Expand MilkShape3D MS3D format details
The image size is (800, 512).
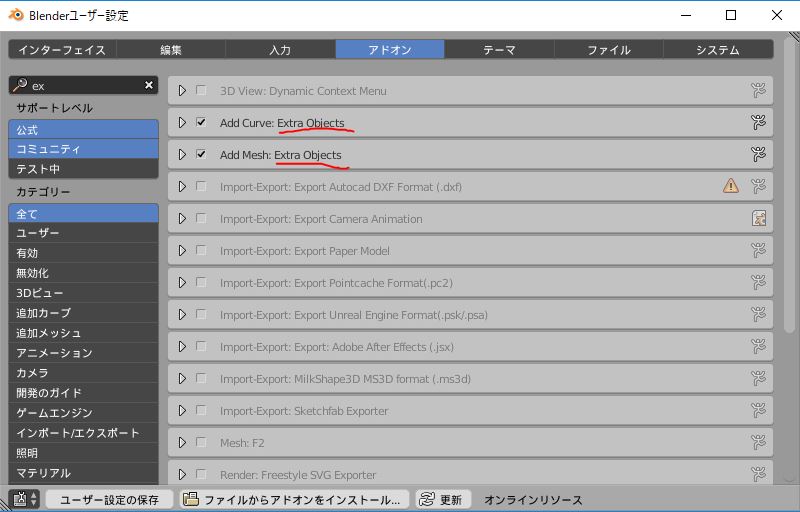pyautogui.click(x=182, y=379)
